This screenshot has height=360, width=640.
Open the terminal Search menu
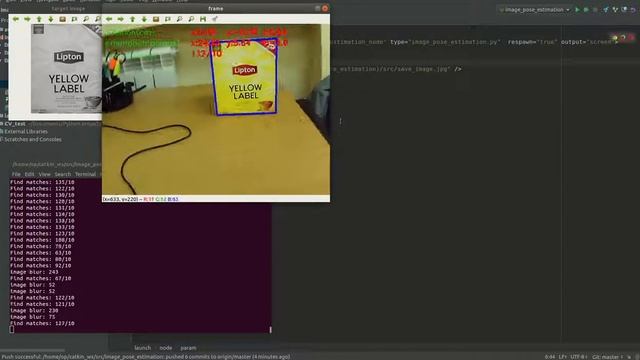click(62, 174)
